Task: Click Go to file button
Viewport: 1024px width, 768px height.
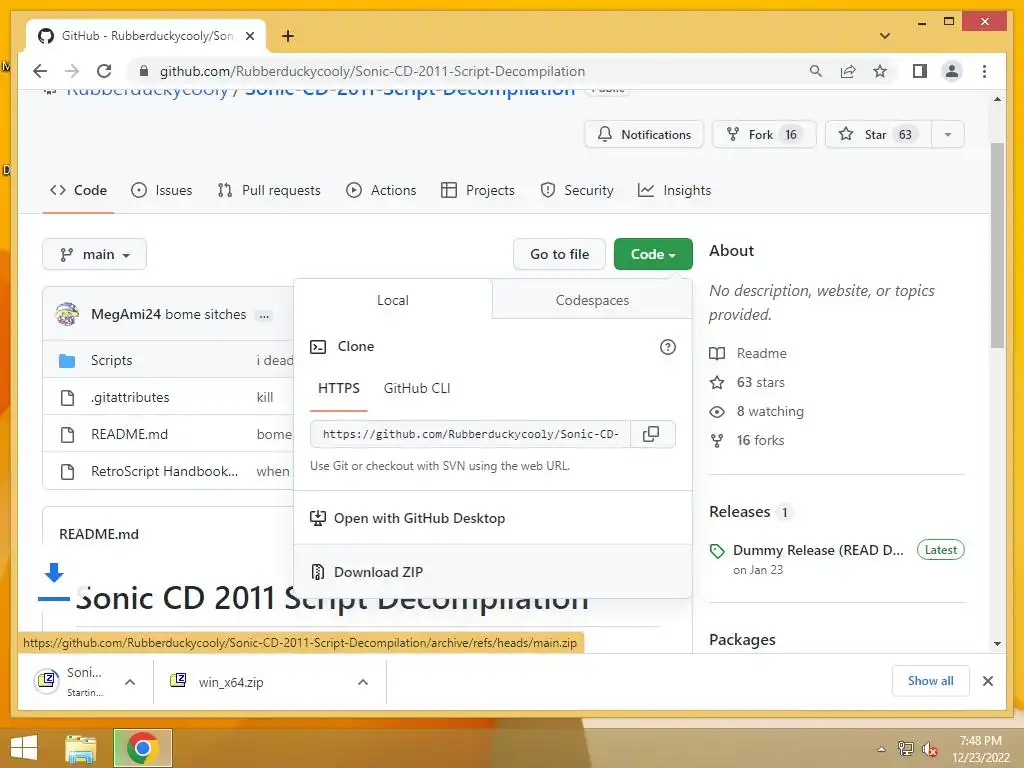Action: [x=560, y=254]
